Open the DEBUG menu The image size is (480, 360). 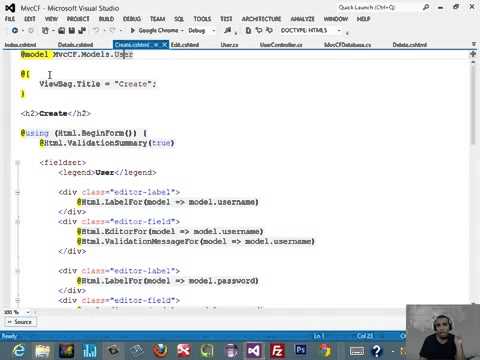coord(132,19)
